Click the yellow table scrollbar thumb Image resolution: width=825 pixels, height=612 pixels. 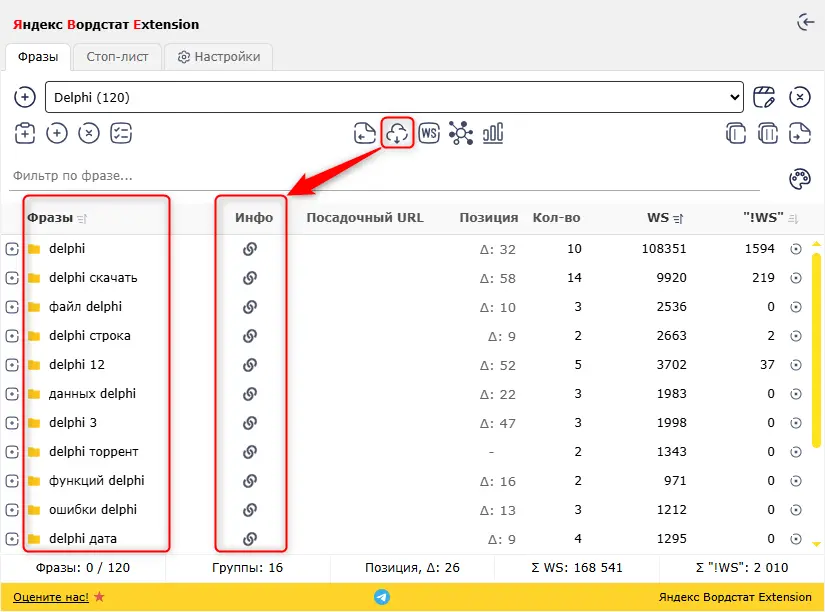click(x=816, y=350)
